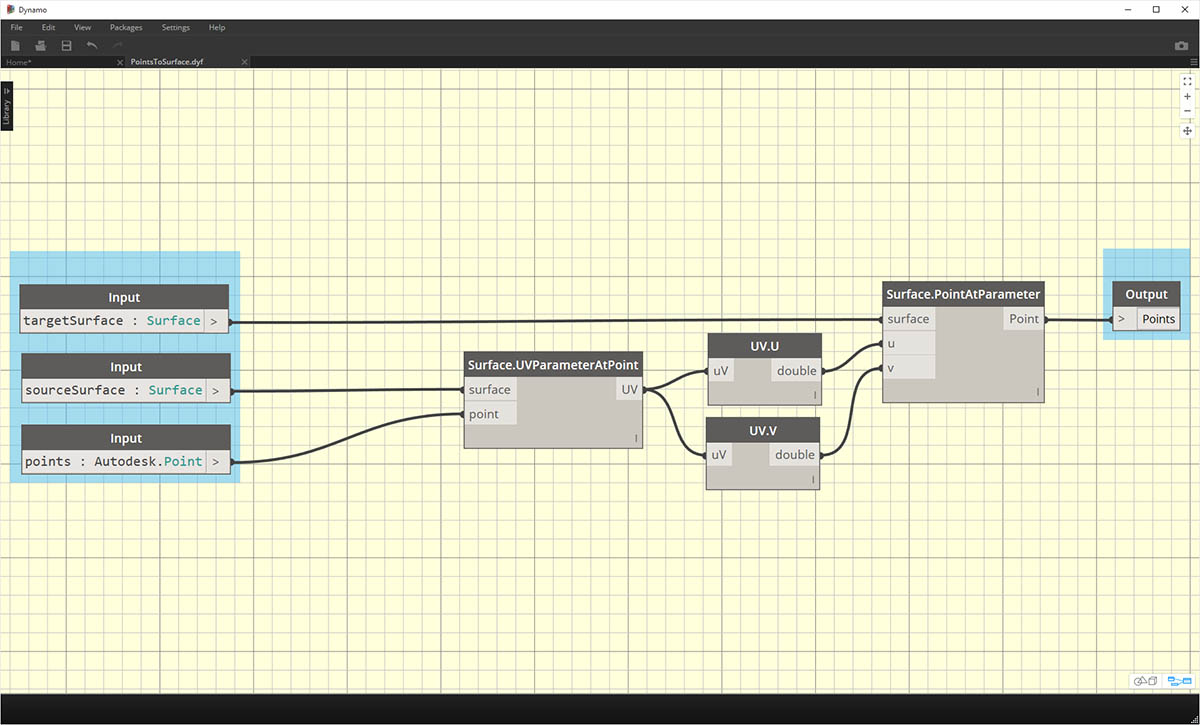Screen dimensions: 1200x725
Task: Click the Undo arrow icon
Action: [x=92, y=46]
